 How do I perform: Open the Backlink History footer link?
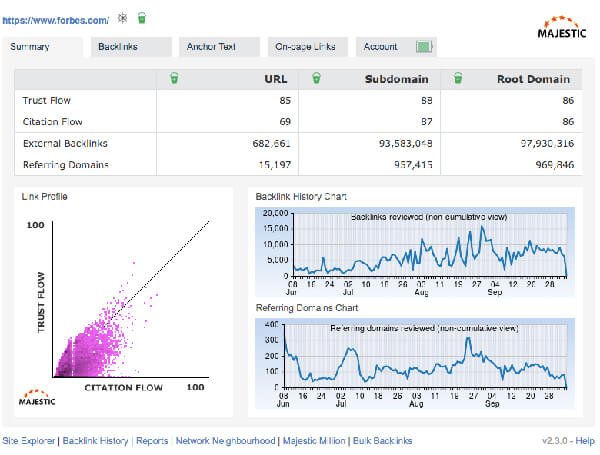[95, 441]
